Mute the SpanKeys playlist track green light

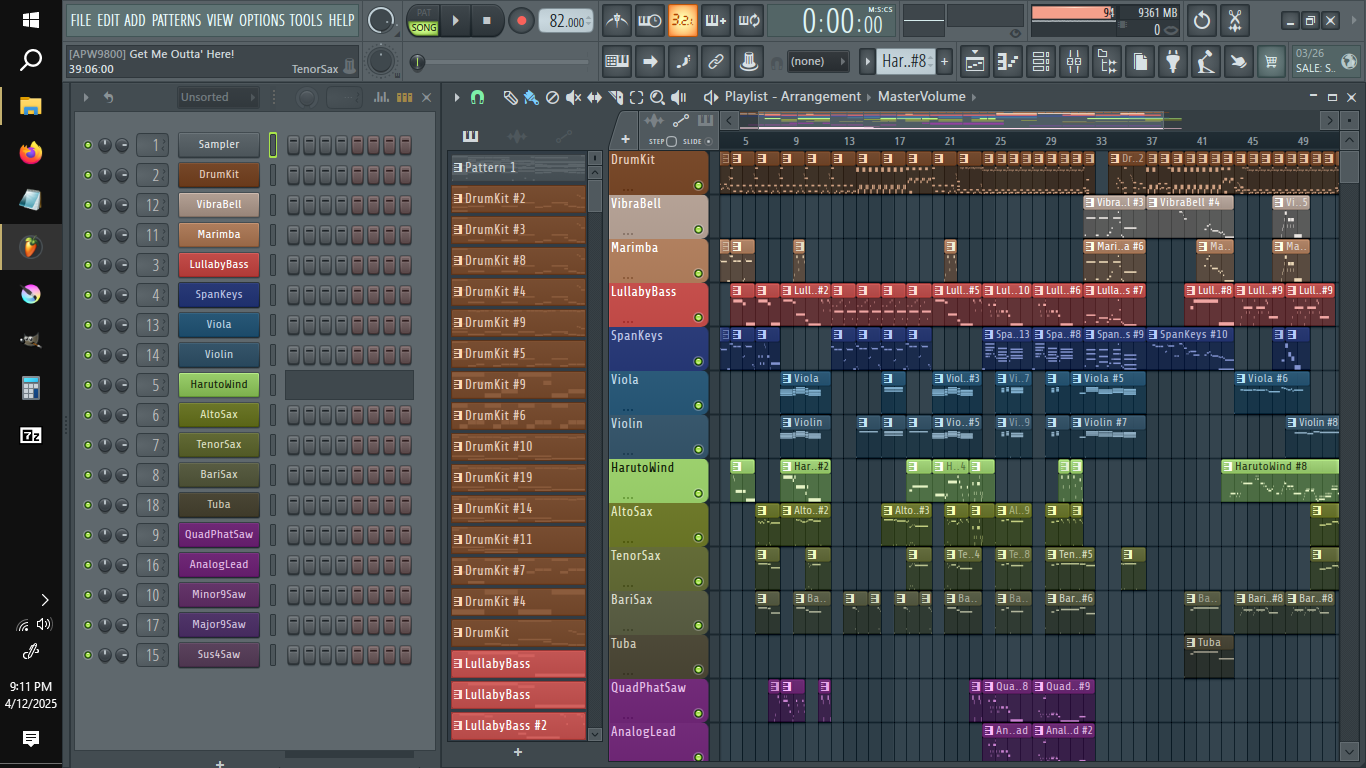(x=699, y=362)
